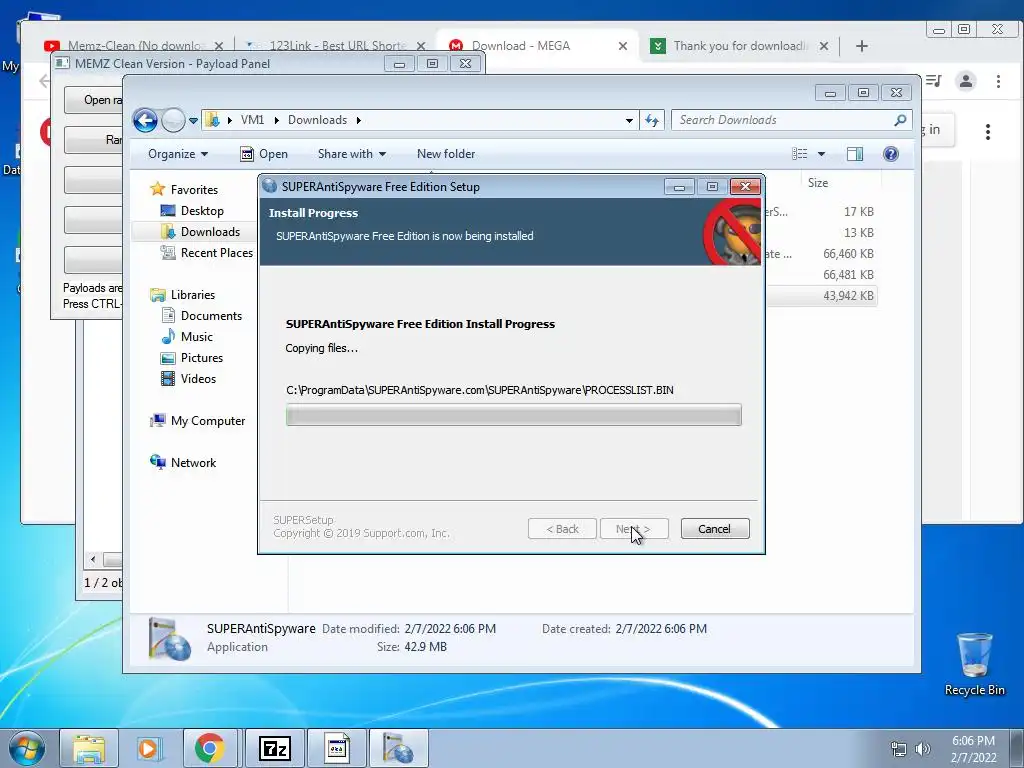The height and width of the screenshot is (768, 1024).
Task: Open Music library in navigation pane
Action: [197, 337]
